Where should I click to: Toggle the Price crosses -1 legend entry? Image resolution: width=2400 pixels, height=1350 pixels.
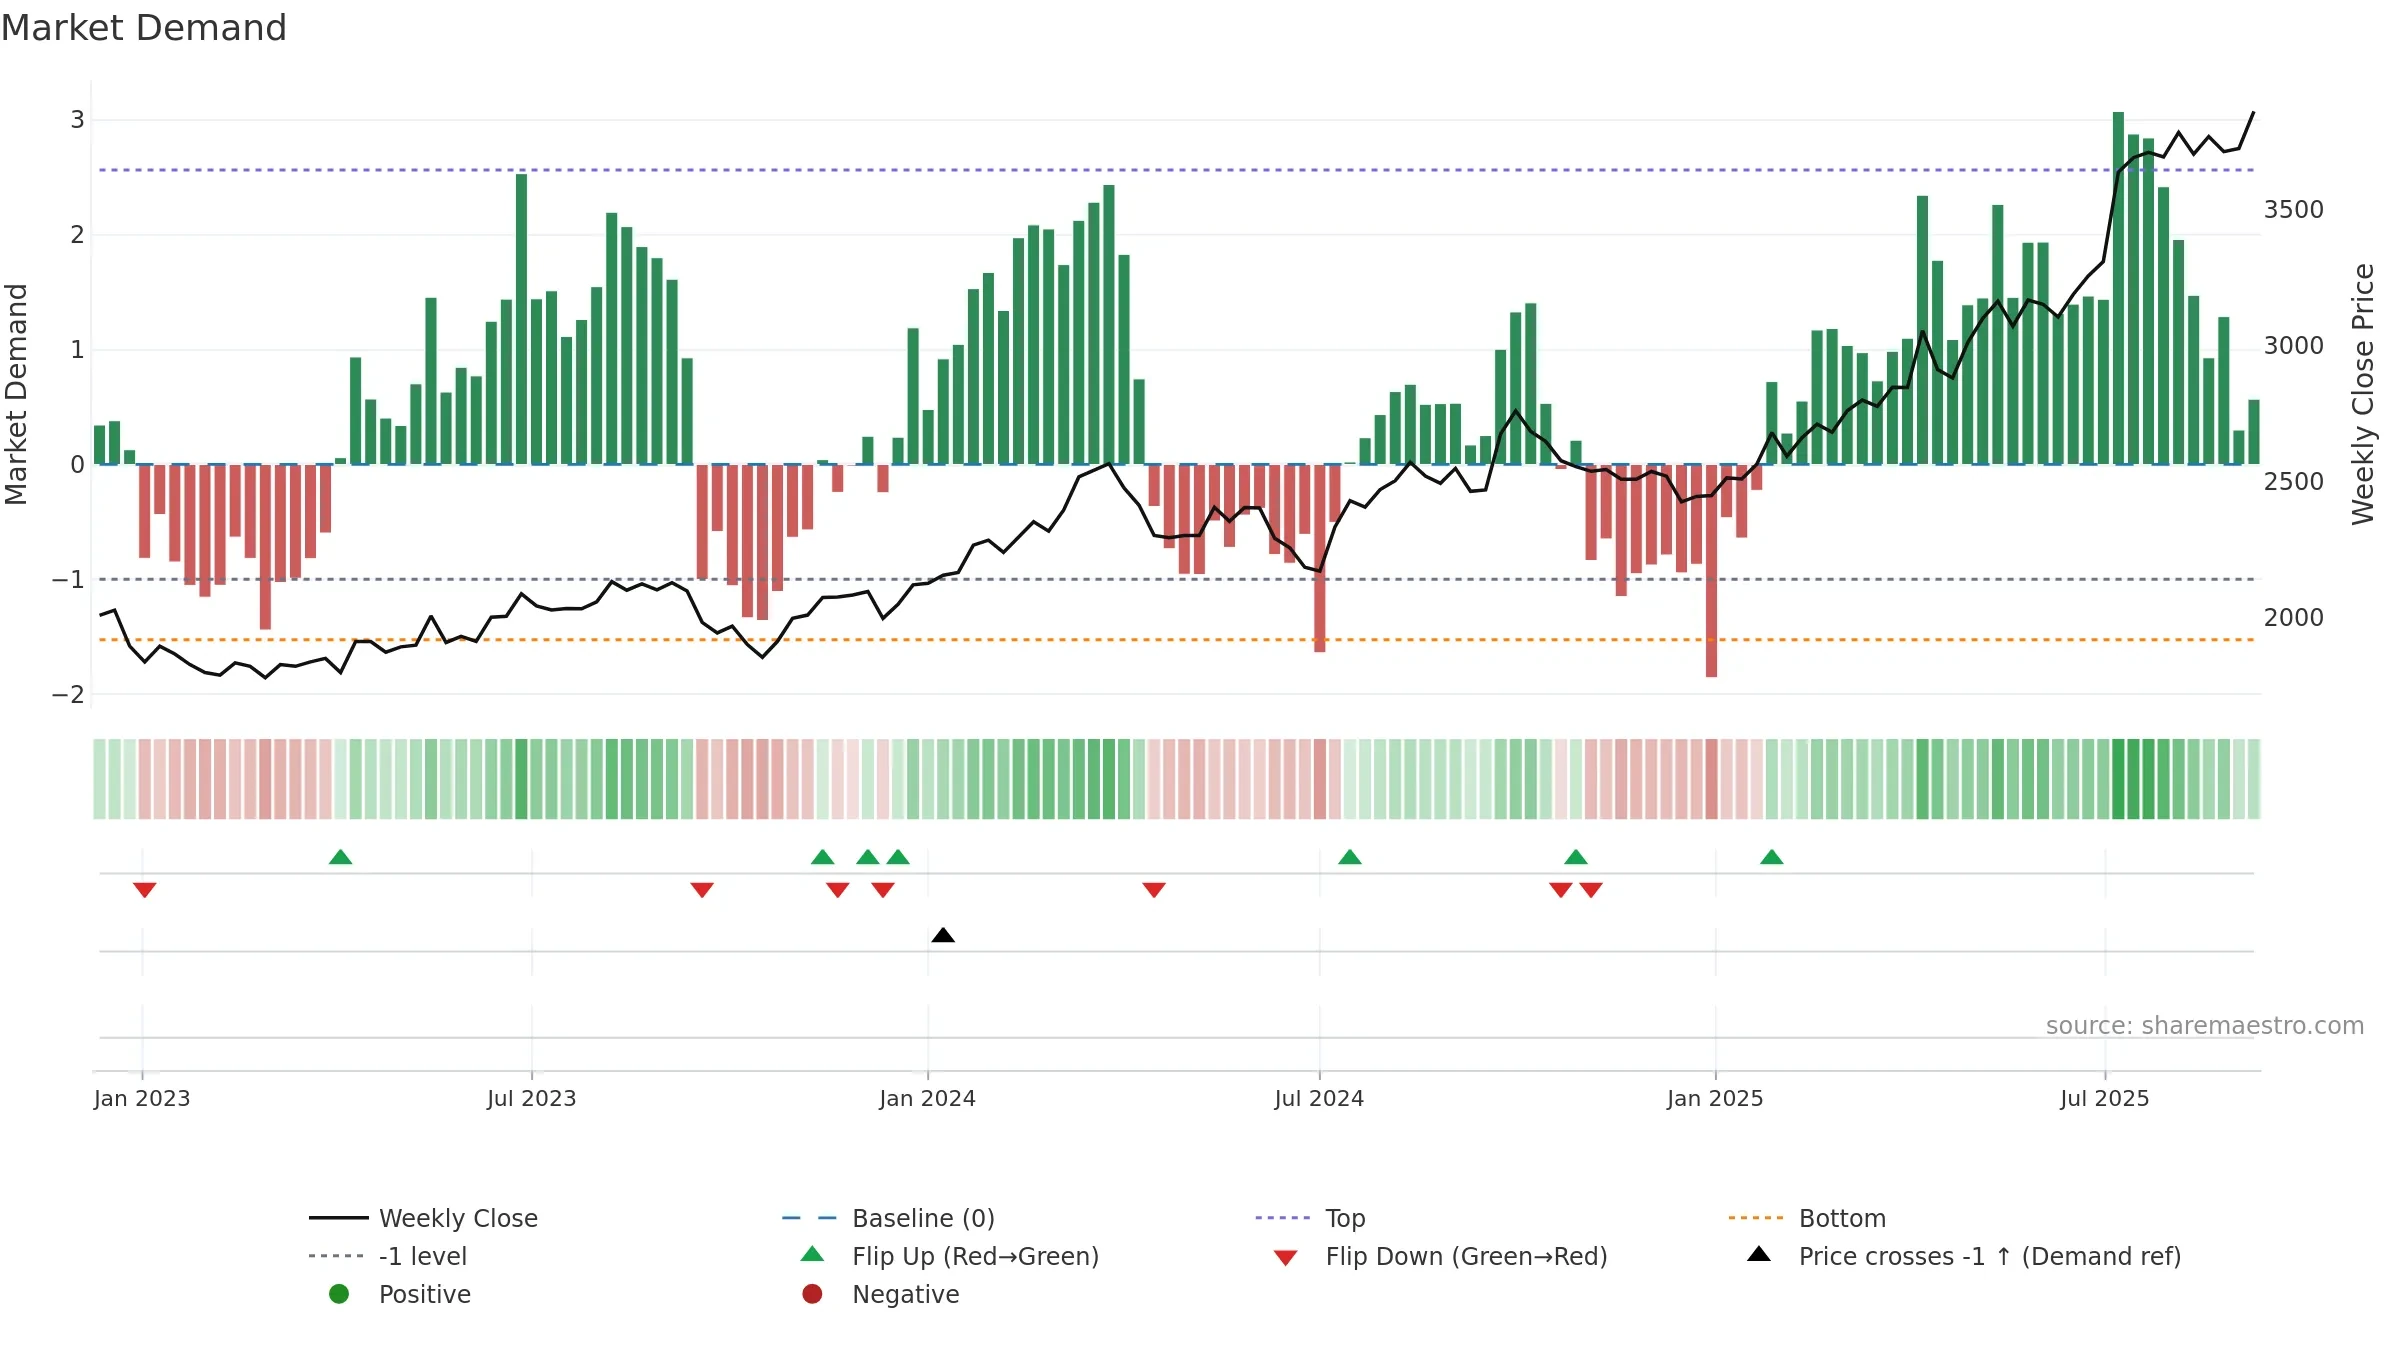click(x=1964, y=1256)
